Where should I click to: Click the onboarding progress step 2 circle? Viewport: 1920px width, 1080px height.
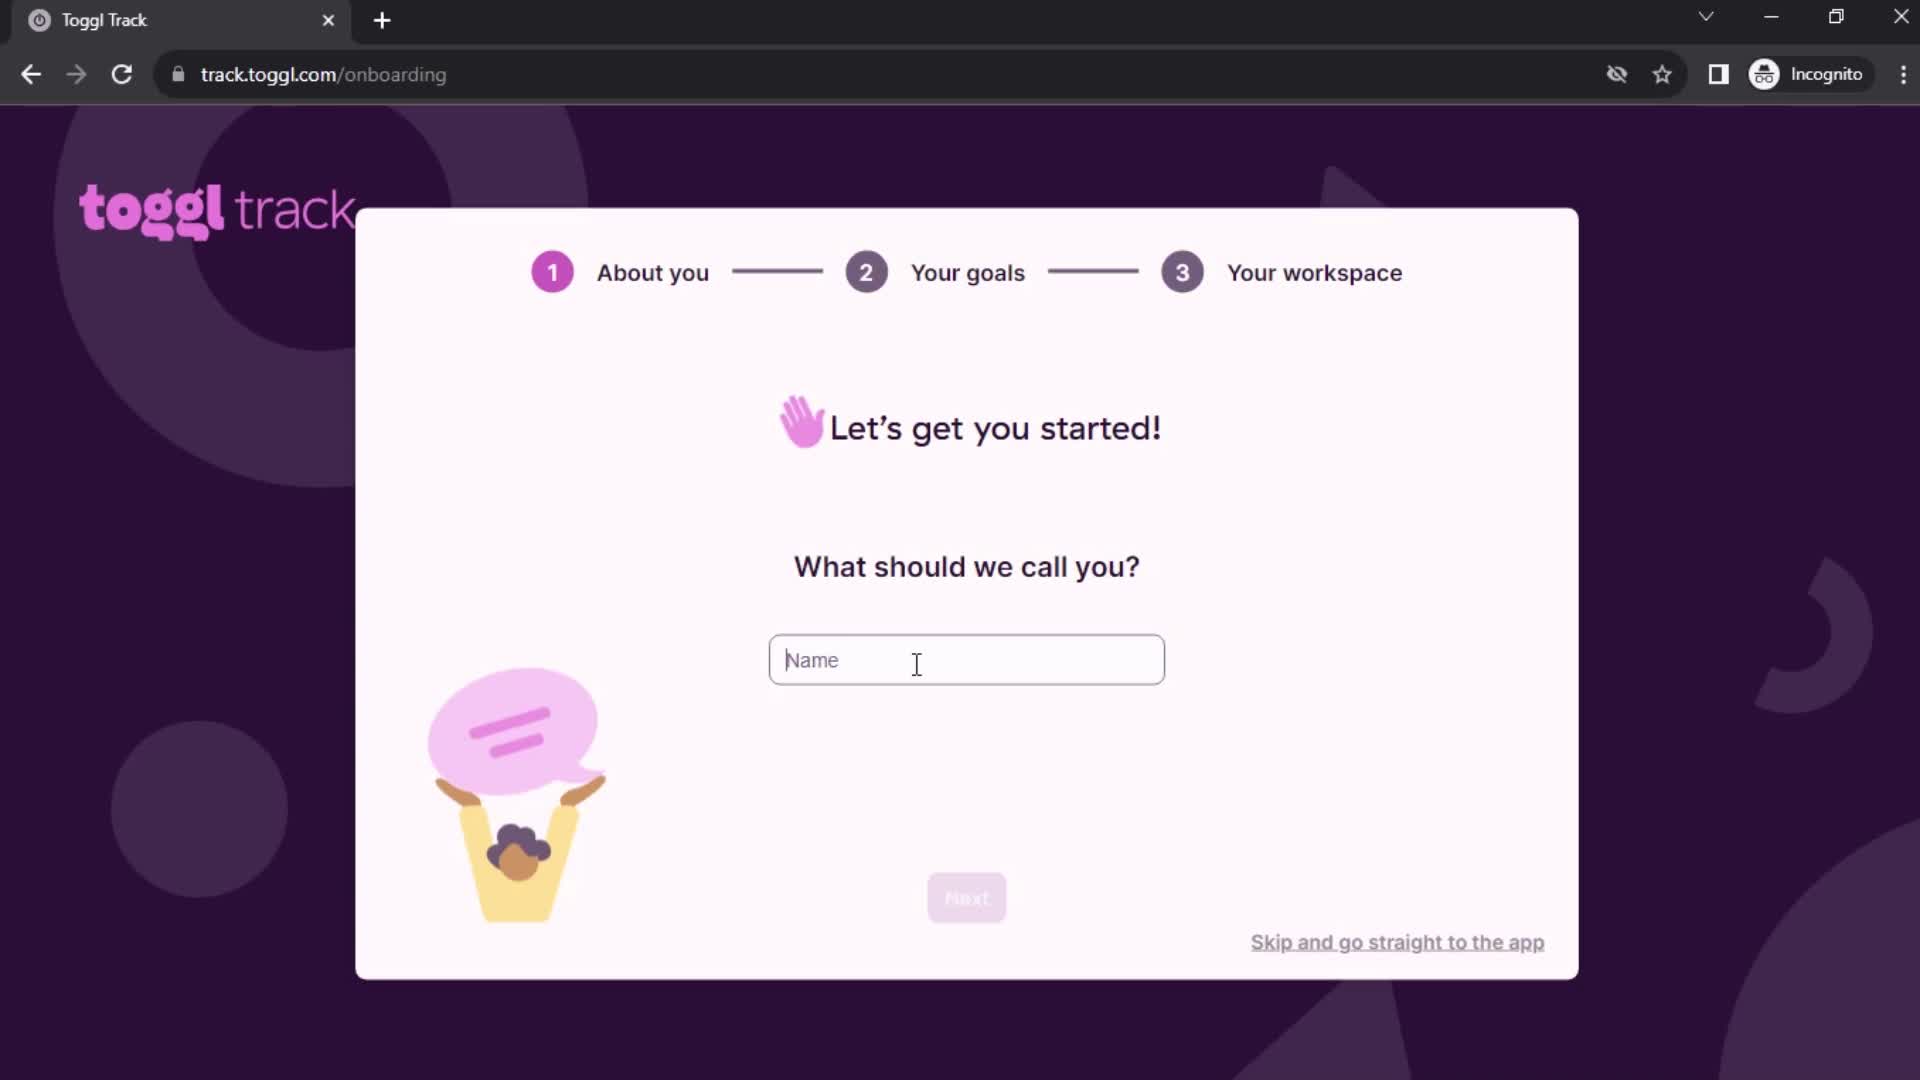[866, 272]
